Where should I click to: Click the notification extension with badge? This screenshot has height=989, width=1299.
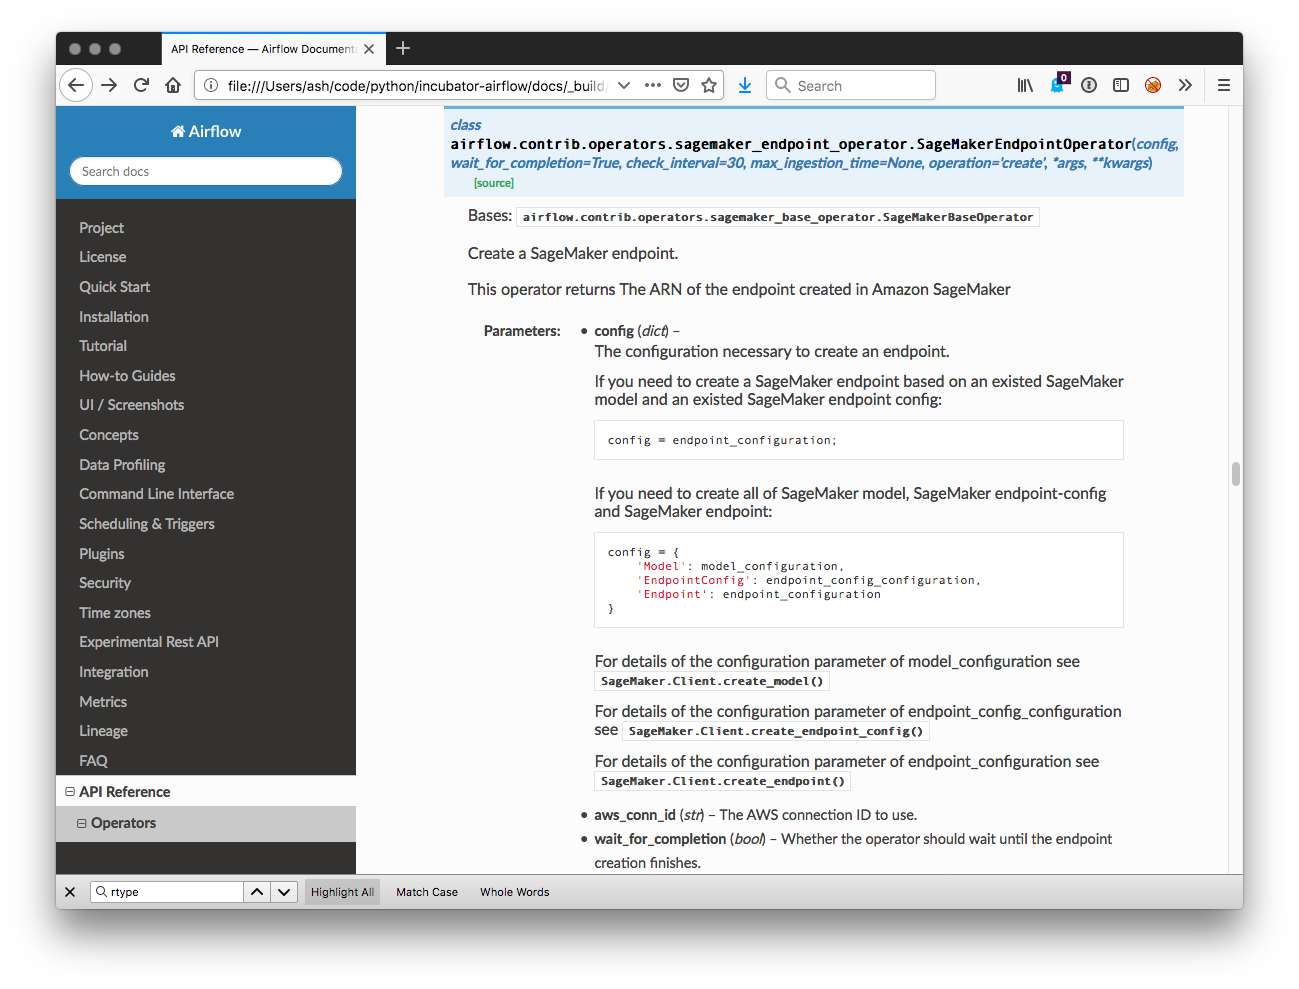click(1059, 84)
